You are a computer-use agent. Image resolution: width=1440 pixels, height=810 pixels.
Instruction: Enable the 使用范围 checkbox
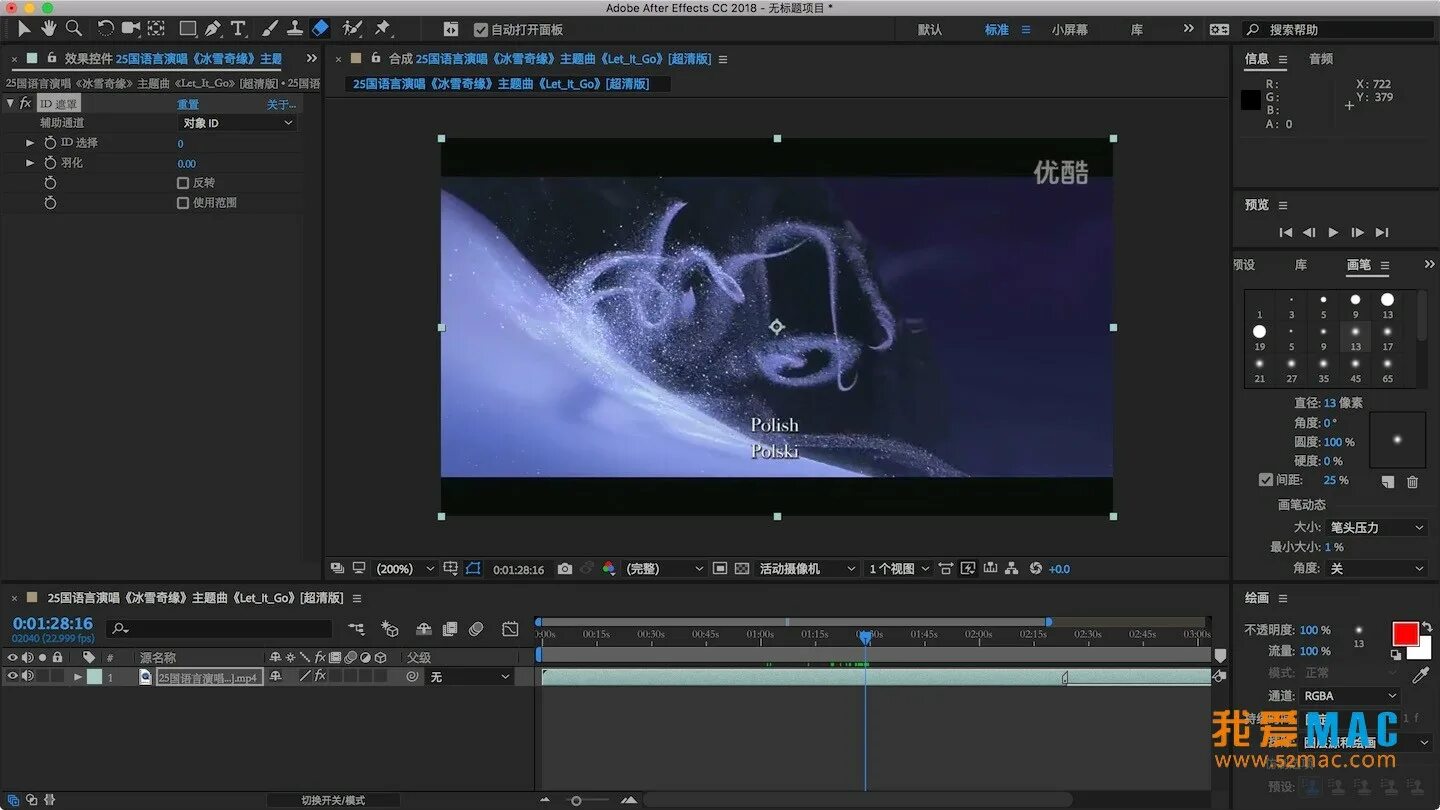(x=183, y=203)
